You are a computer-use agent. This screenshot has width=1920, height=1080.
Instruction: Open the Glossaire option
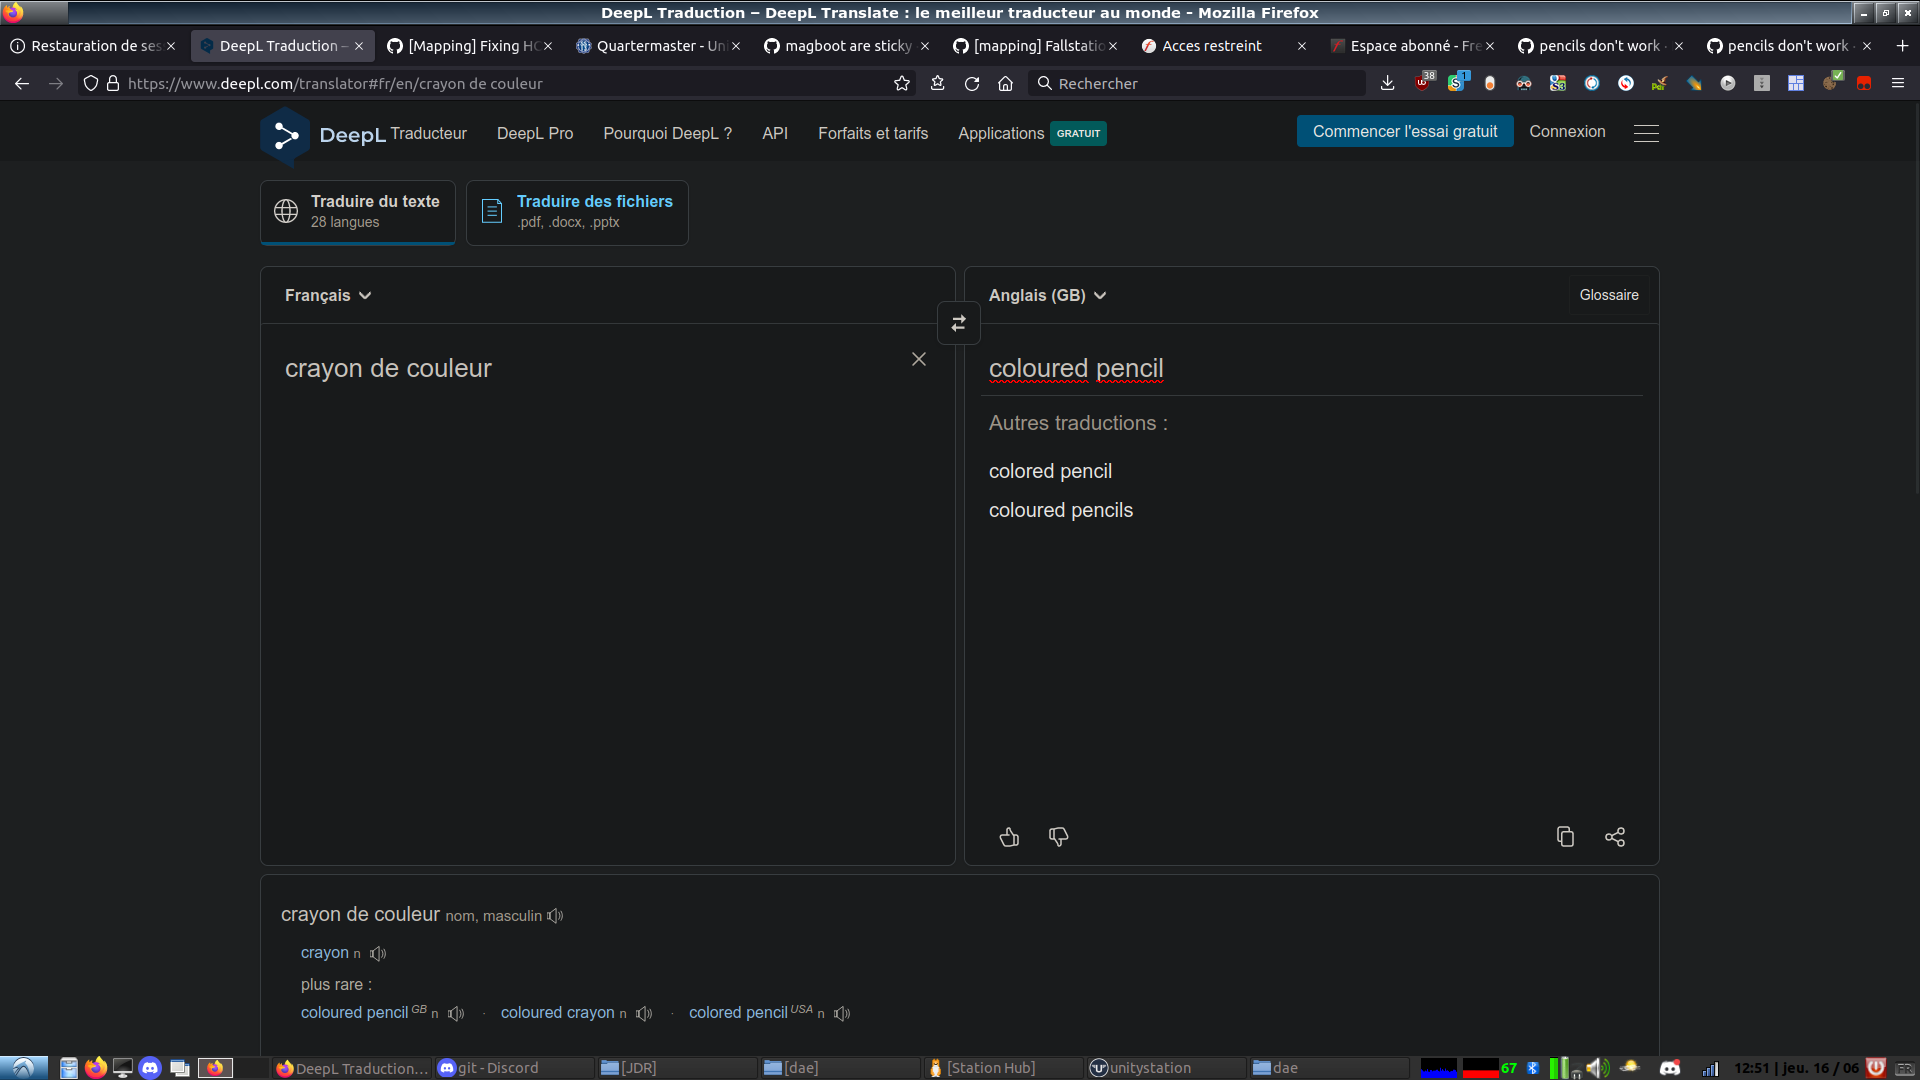click(1608, 295)
